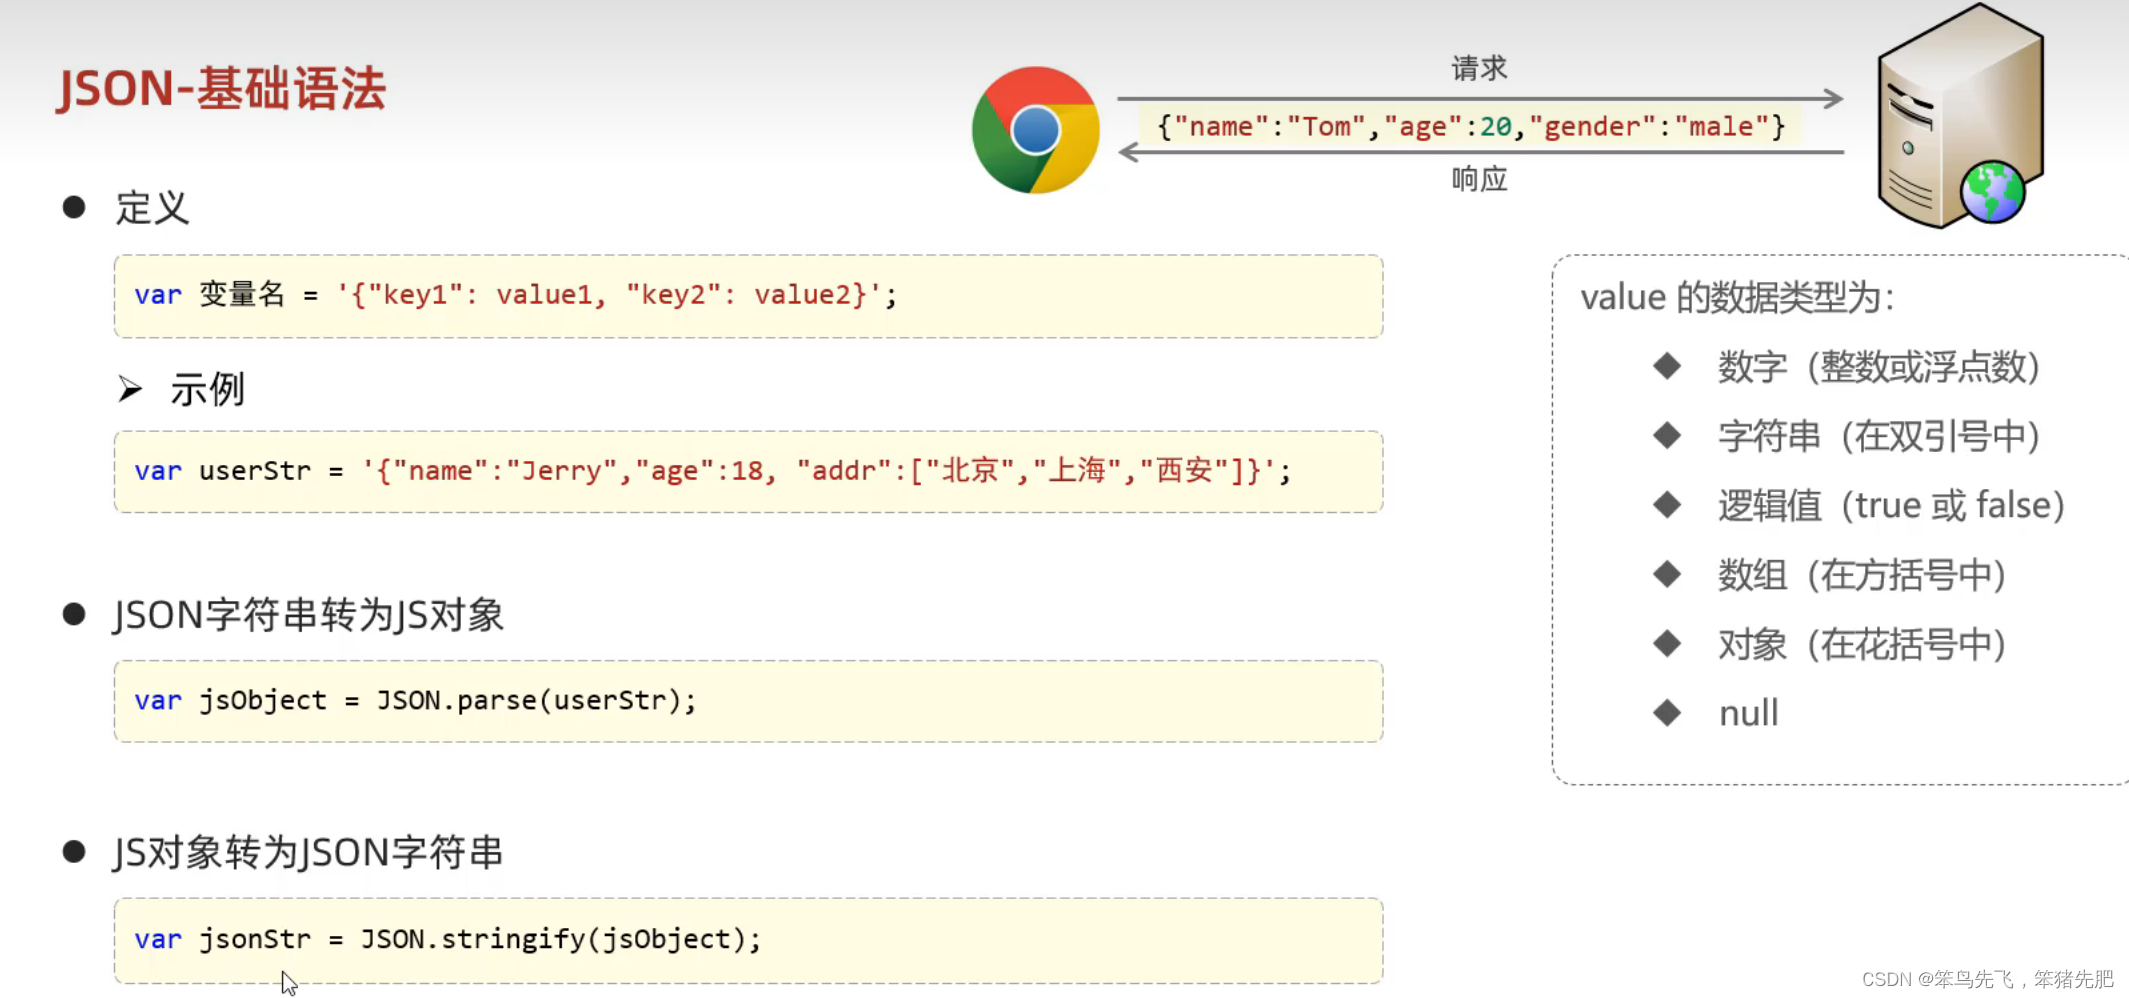Click the 对象（在花括号中）list item
The image size is (2129, 998).
click(1862, 644)
